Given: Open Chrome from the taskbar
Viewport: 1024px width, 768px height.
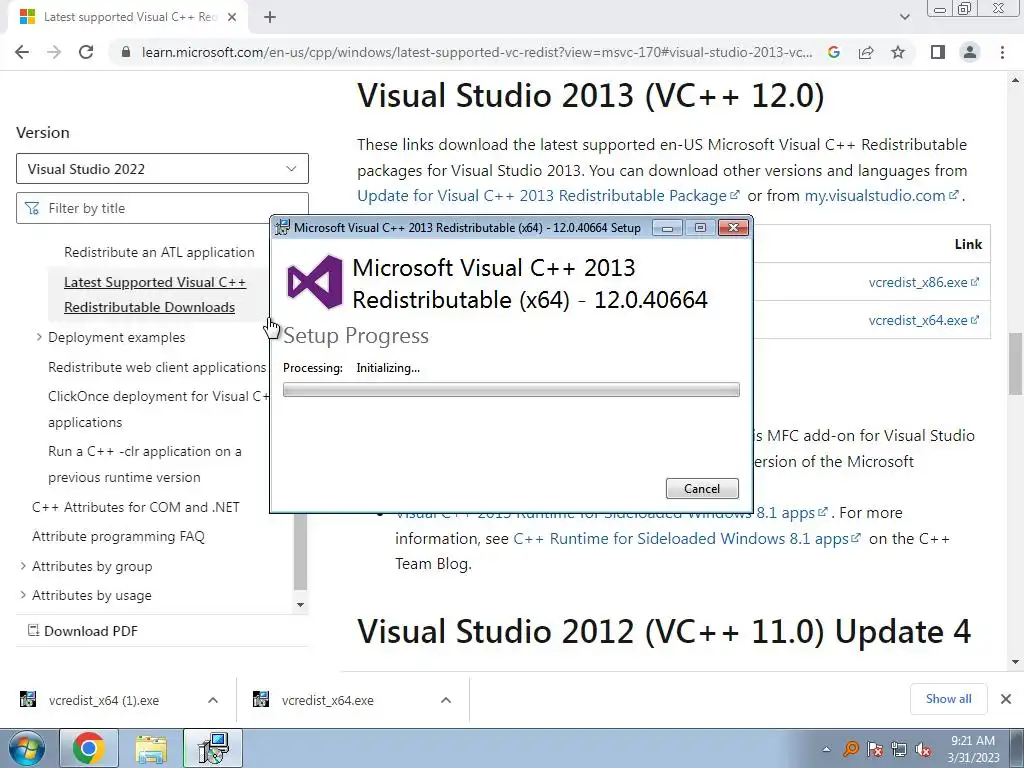Looking at the screenshot, I should (x=89, y=748).
